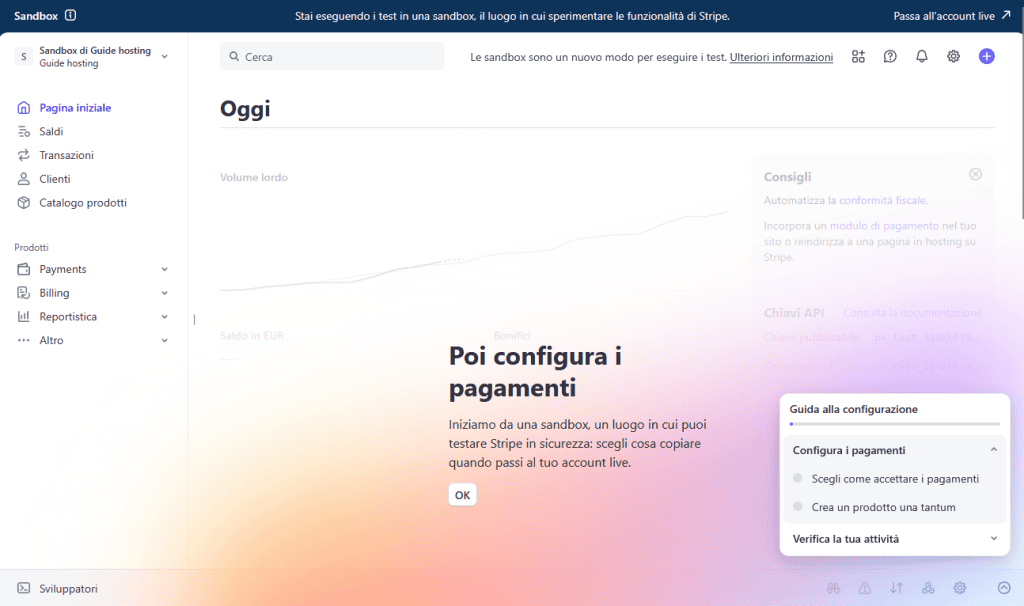The height and width of the screenshot is (606, 1024).
Task: Open the apps icon next to the search bar
Action: pyautogui.click(x=858, y=57)
